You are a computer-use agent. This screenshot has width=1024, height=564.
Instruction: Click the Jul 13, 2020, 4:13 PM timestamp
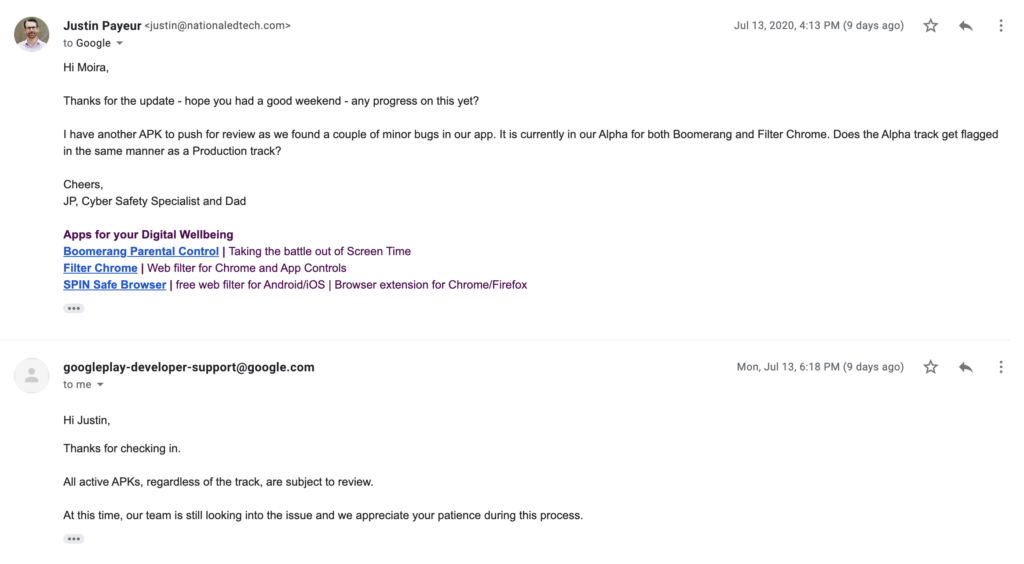(x=818, y=26)
